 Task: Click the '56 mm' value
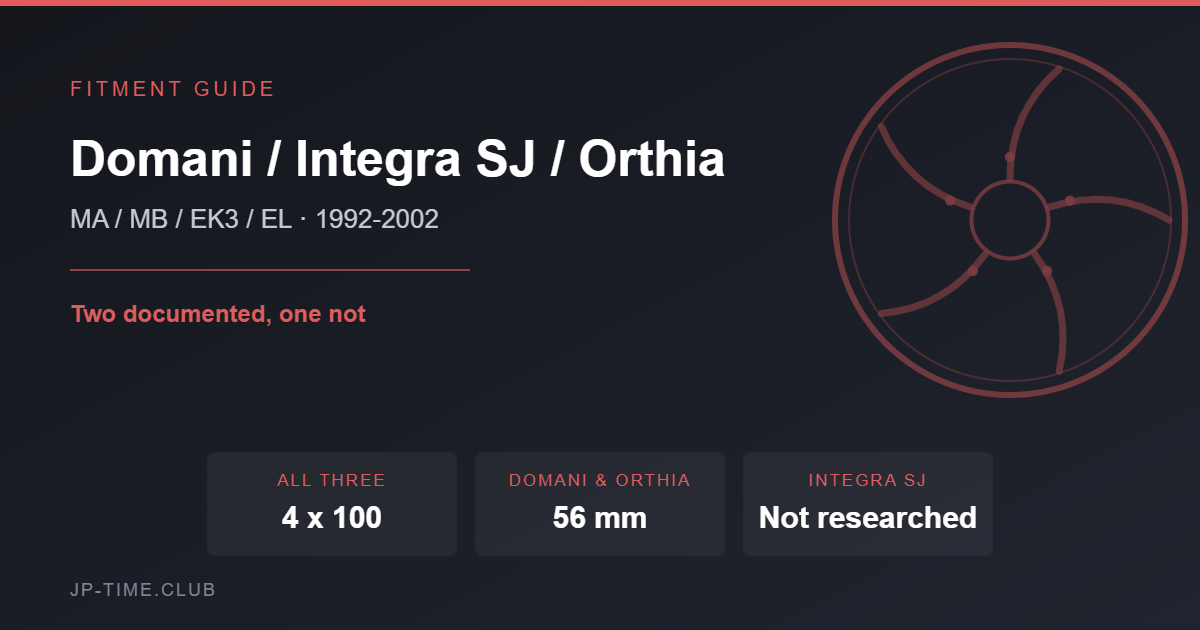pyautogui.click(x=600, y=518)
